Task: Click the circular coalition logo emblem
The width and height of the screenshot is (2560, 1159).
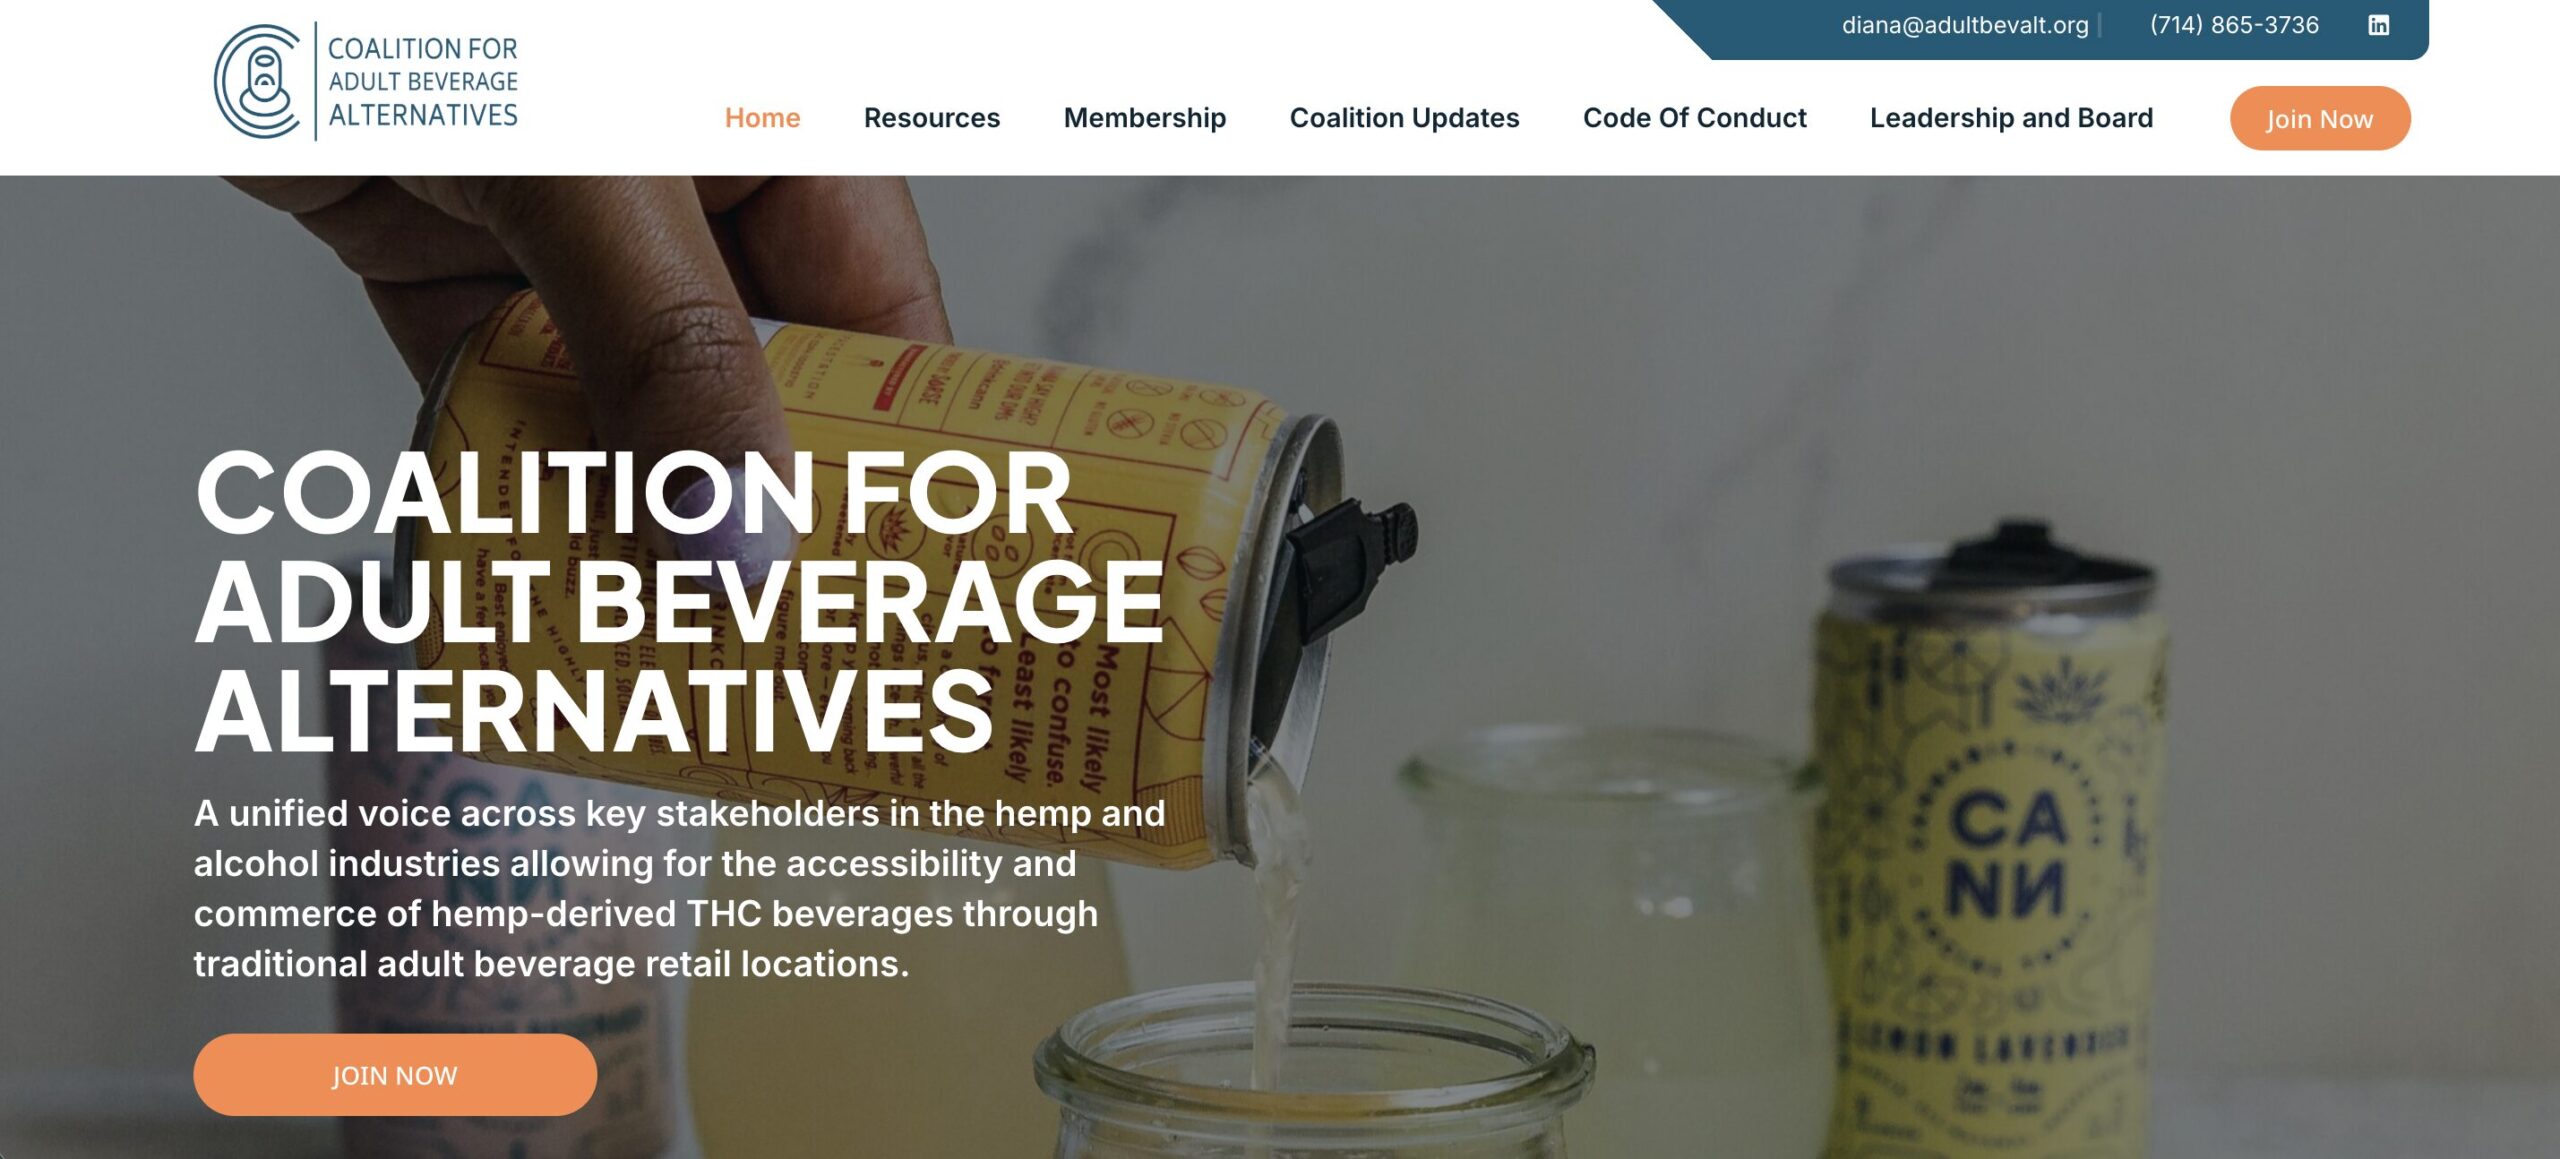Action: pyautogui.click(x=257, y=81)
